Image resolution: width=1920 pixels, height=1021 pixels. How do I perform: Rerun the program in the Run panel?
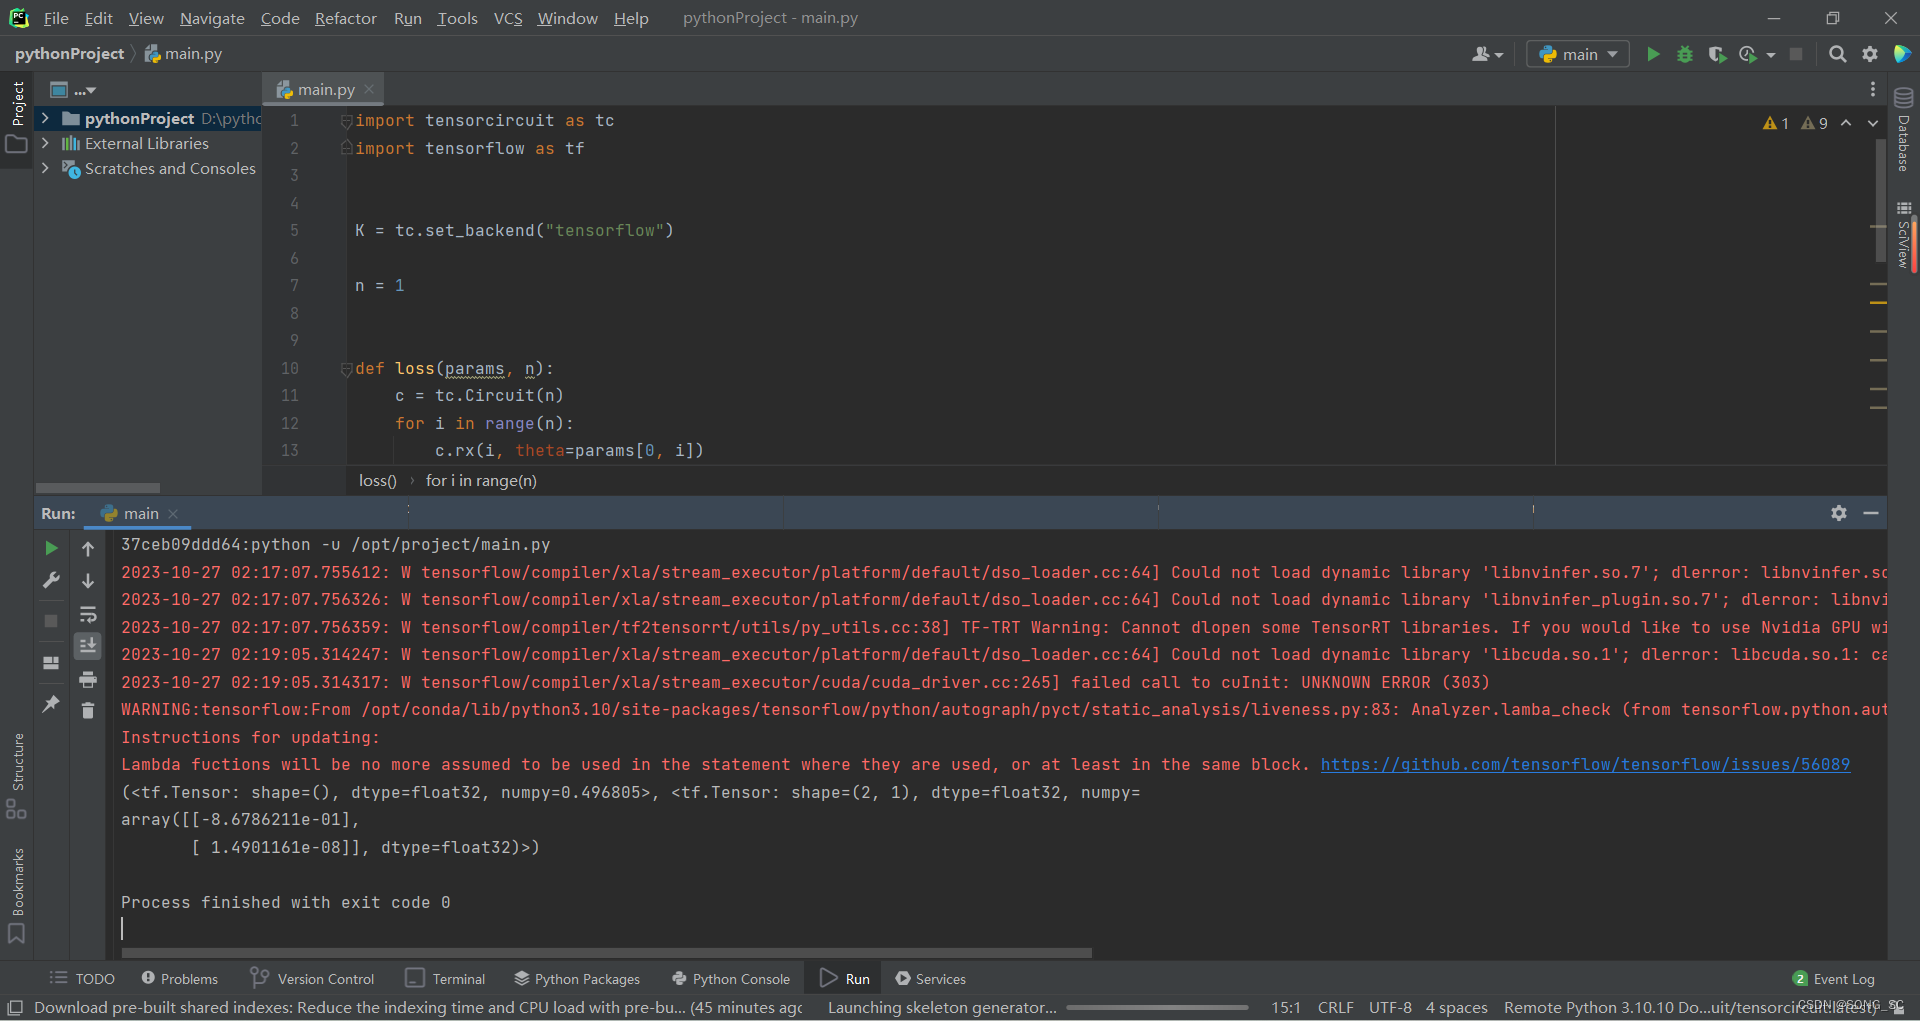[50, 548]
